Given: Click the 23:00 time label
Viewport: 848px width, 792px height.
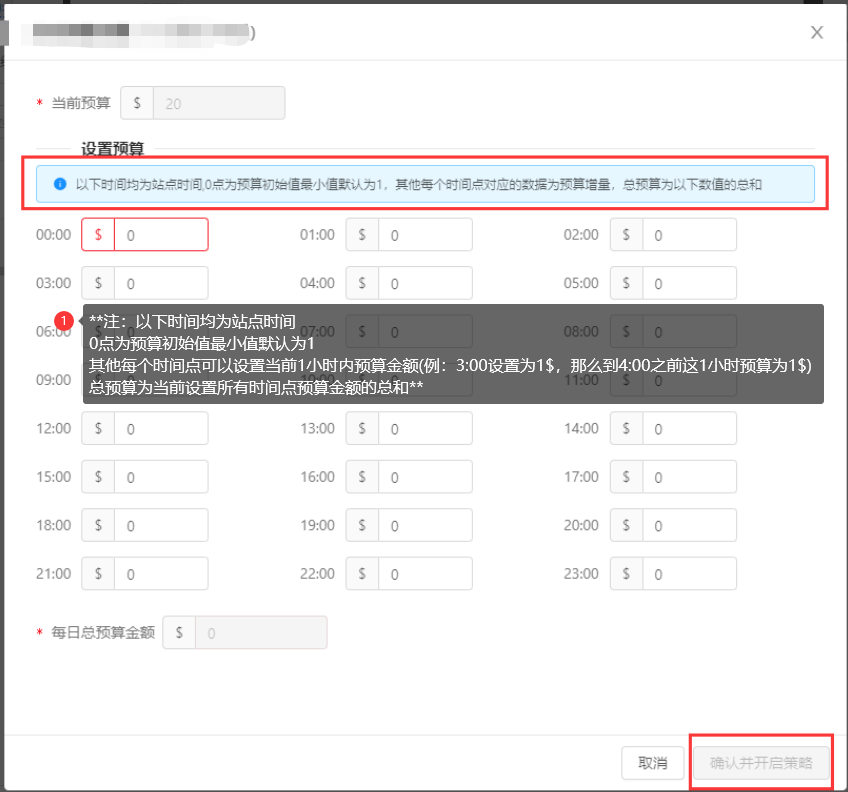Looking at the screenshot, I should (581, 573).
